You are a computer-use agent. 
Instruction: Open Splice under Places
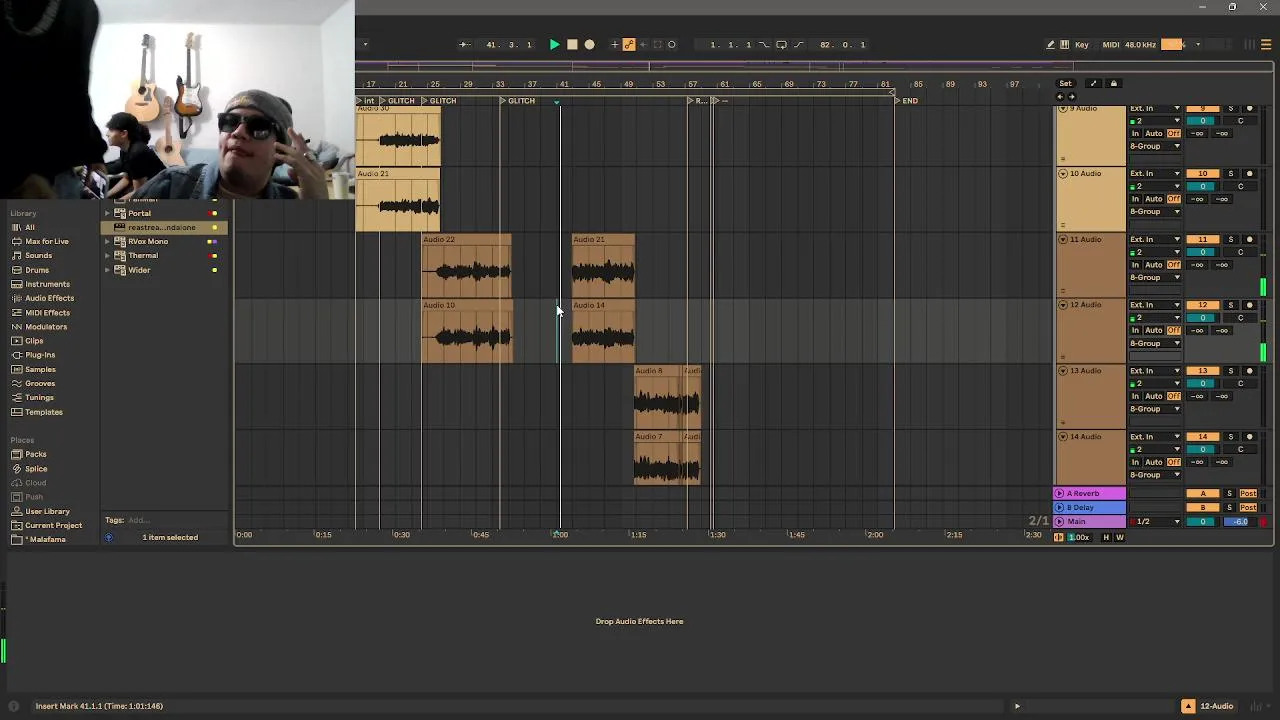tap(36, 469)
